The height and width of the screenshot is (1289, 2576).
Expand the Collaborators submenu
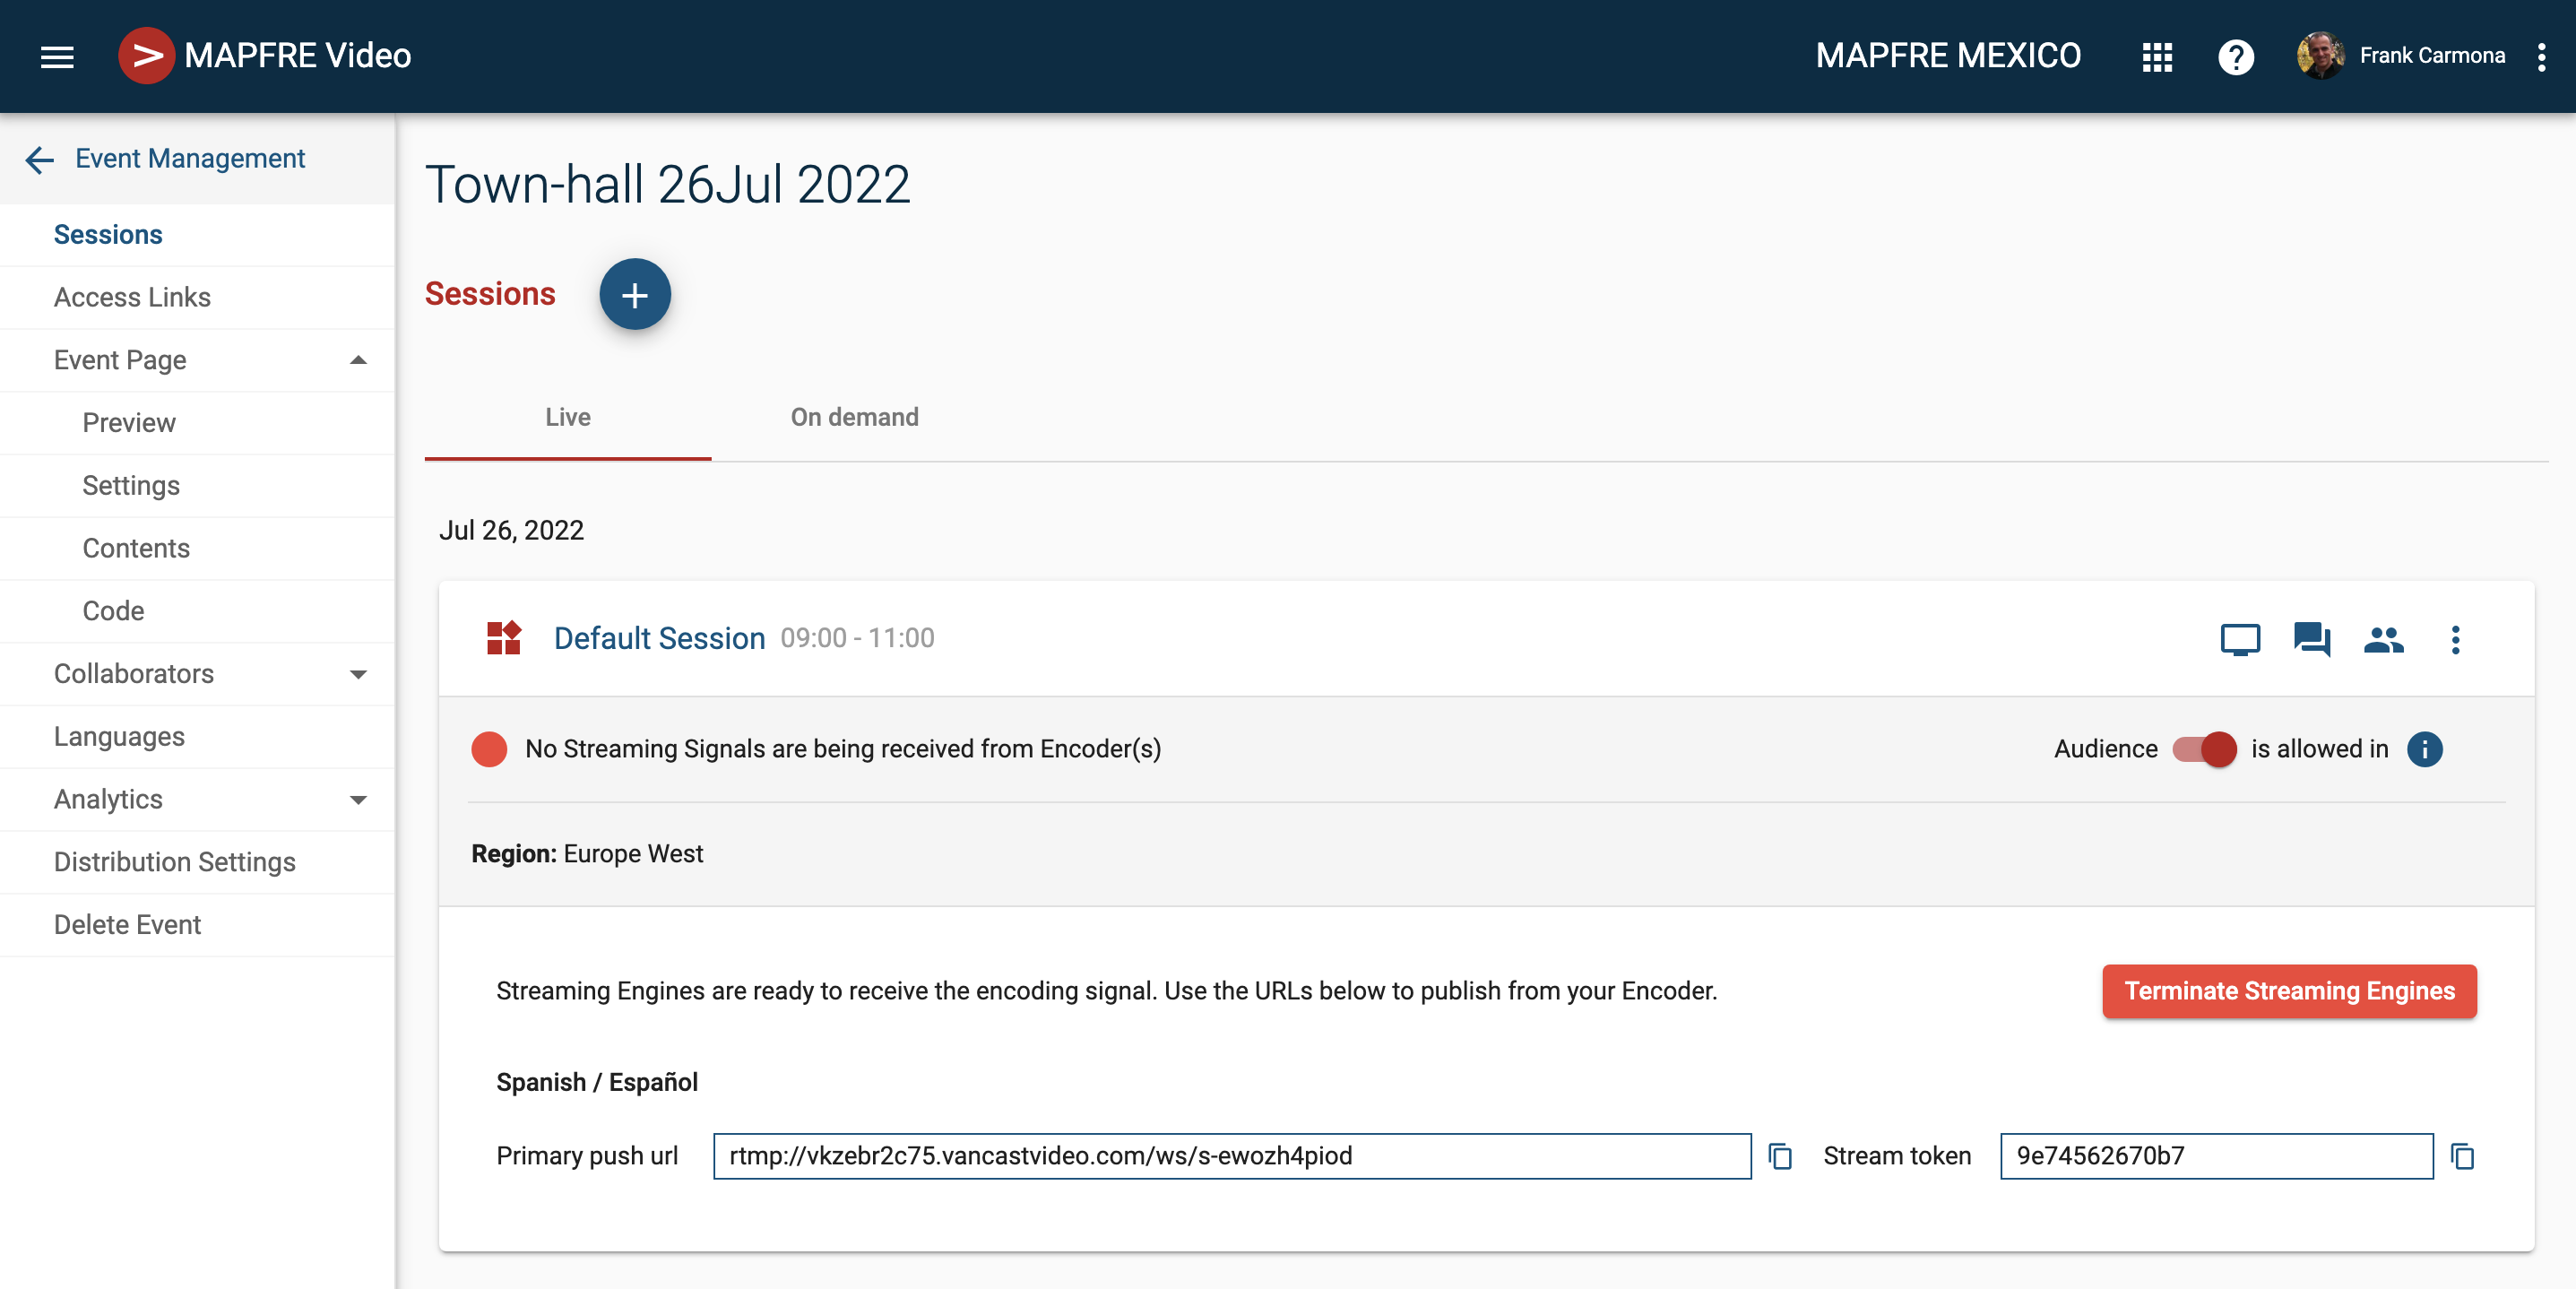pos(358,674)
